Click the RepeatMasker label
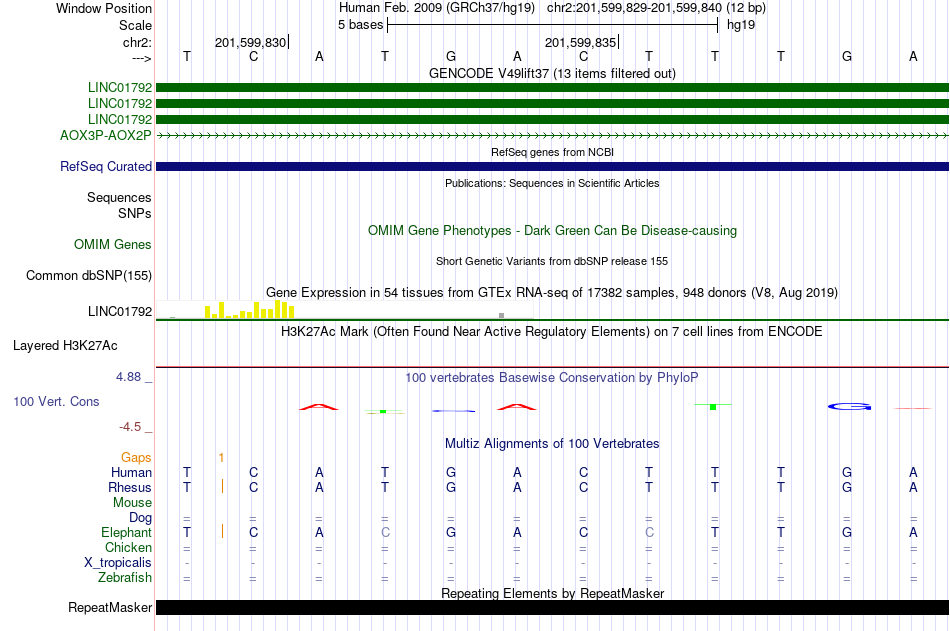950x631 pixels. [x=110, y=607]
